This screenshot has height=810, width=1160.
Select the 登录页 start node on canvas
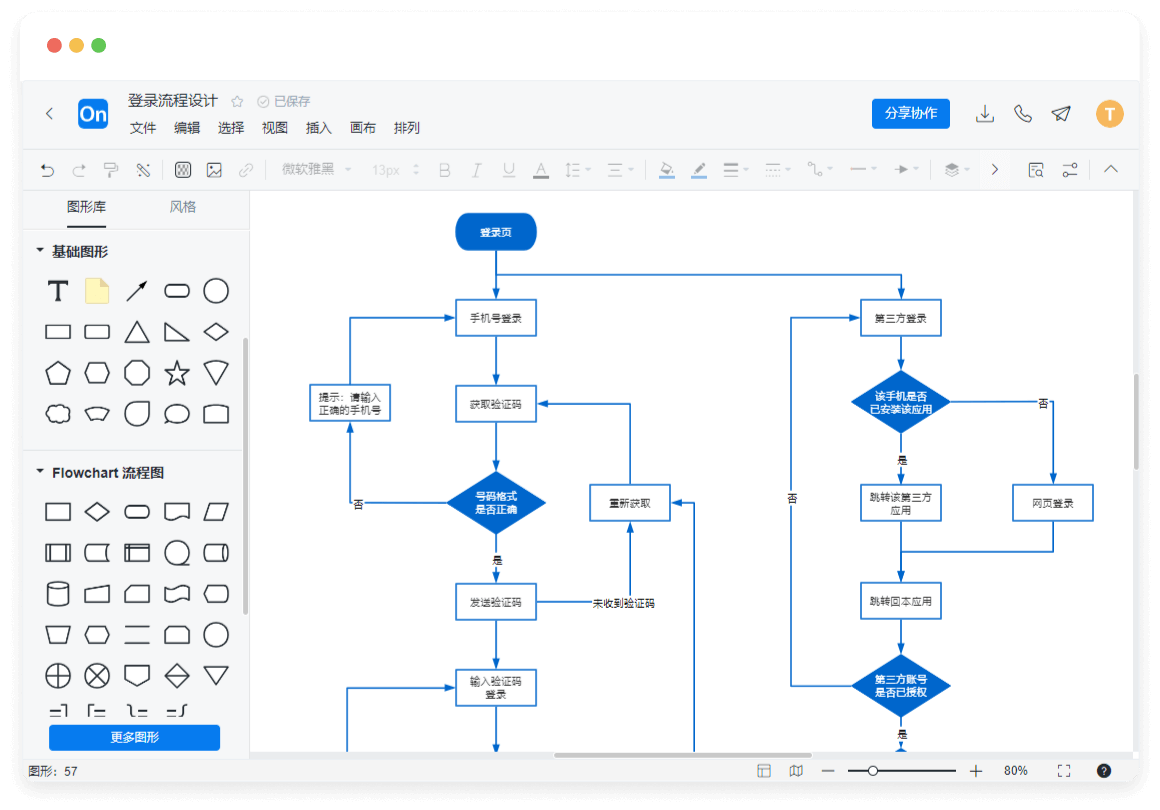pyautogui.click(x=496, y=232)
